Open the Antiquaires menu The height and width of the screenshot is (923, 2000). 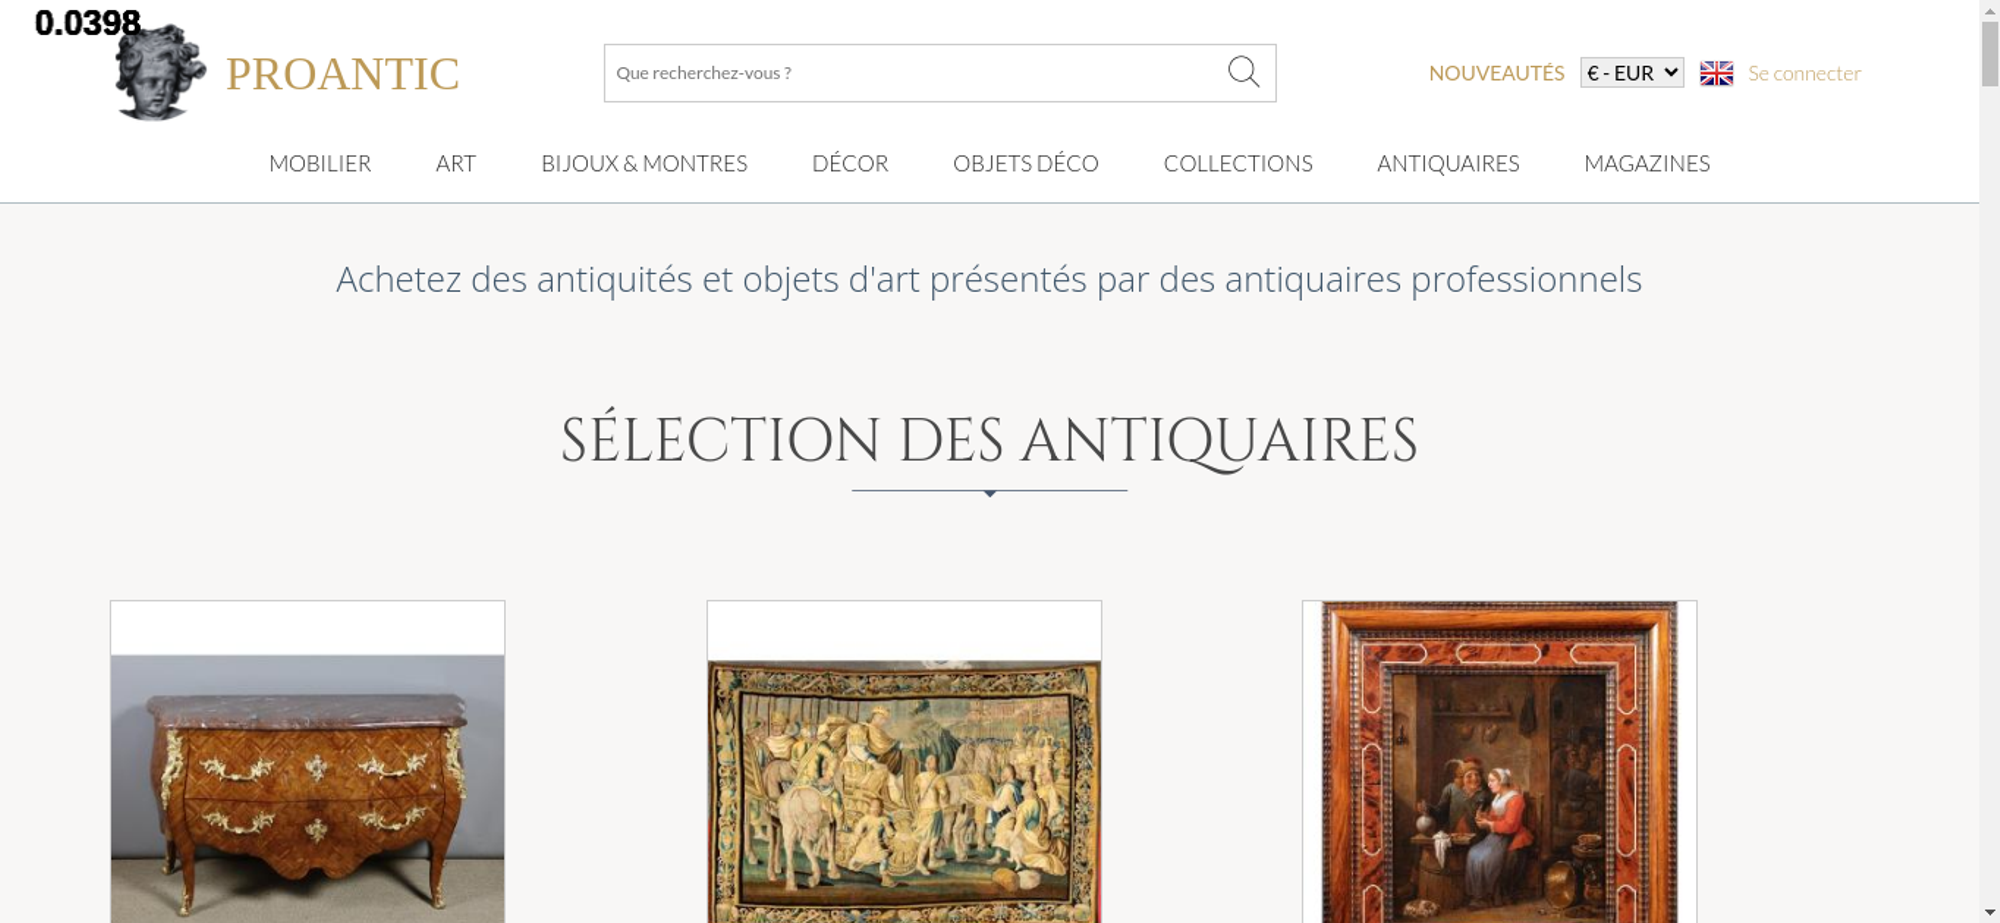click(1448, 163)
